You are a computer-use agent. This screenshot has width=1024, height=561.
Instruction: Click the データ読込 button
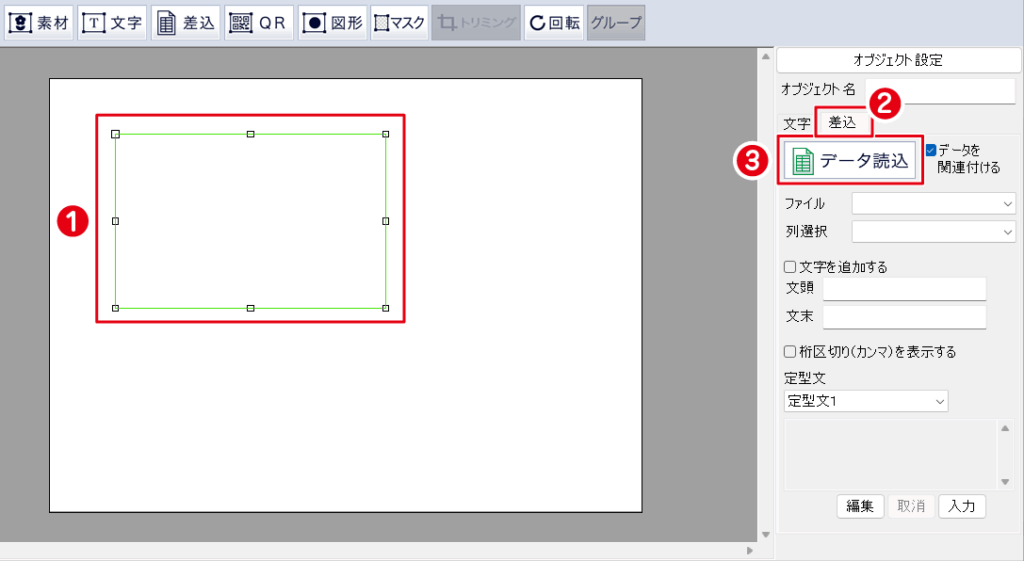point(850,161)
